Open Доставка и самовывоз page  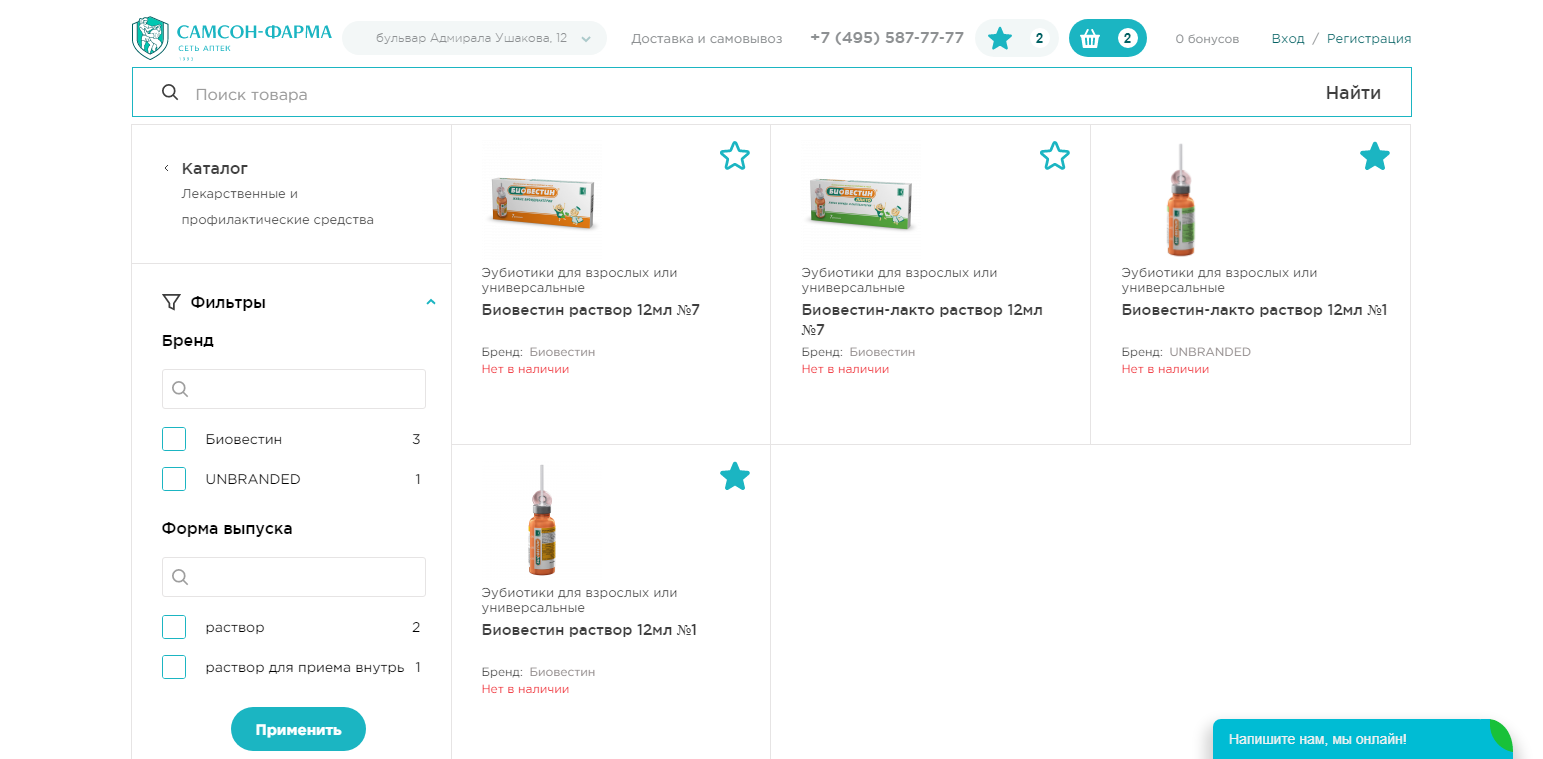(x=707, y=39)
